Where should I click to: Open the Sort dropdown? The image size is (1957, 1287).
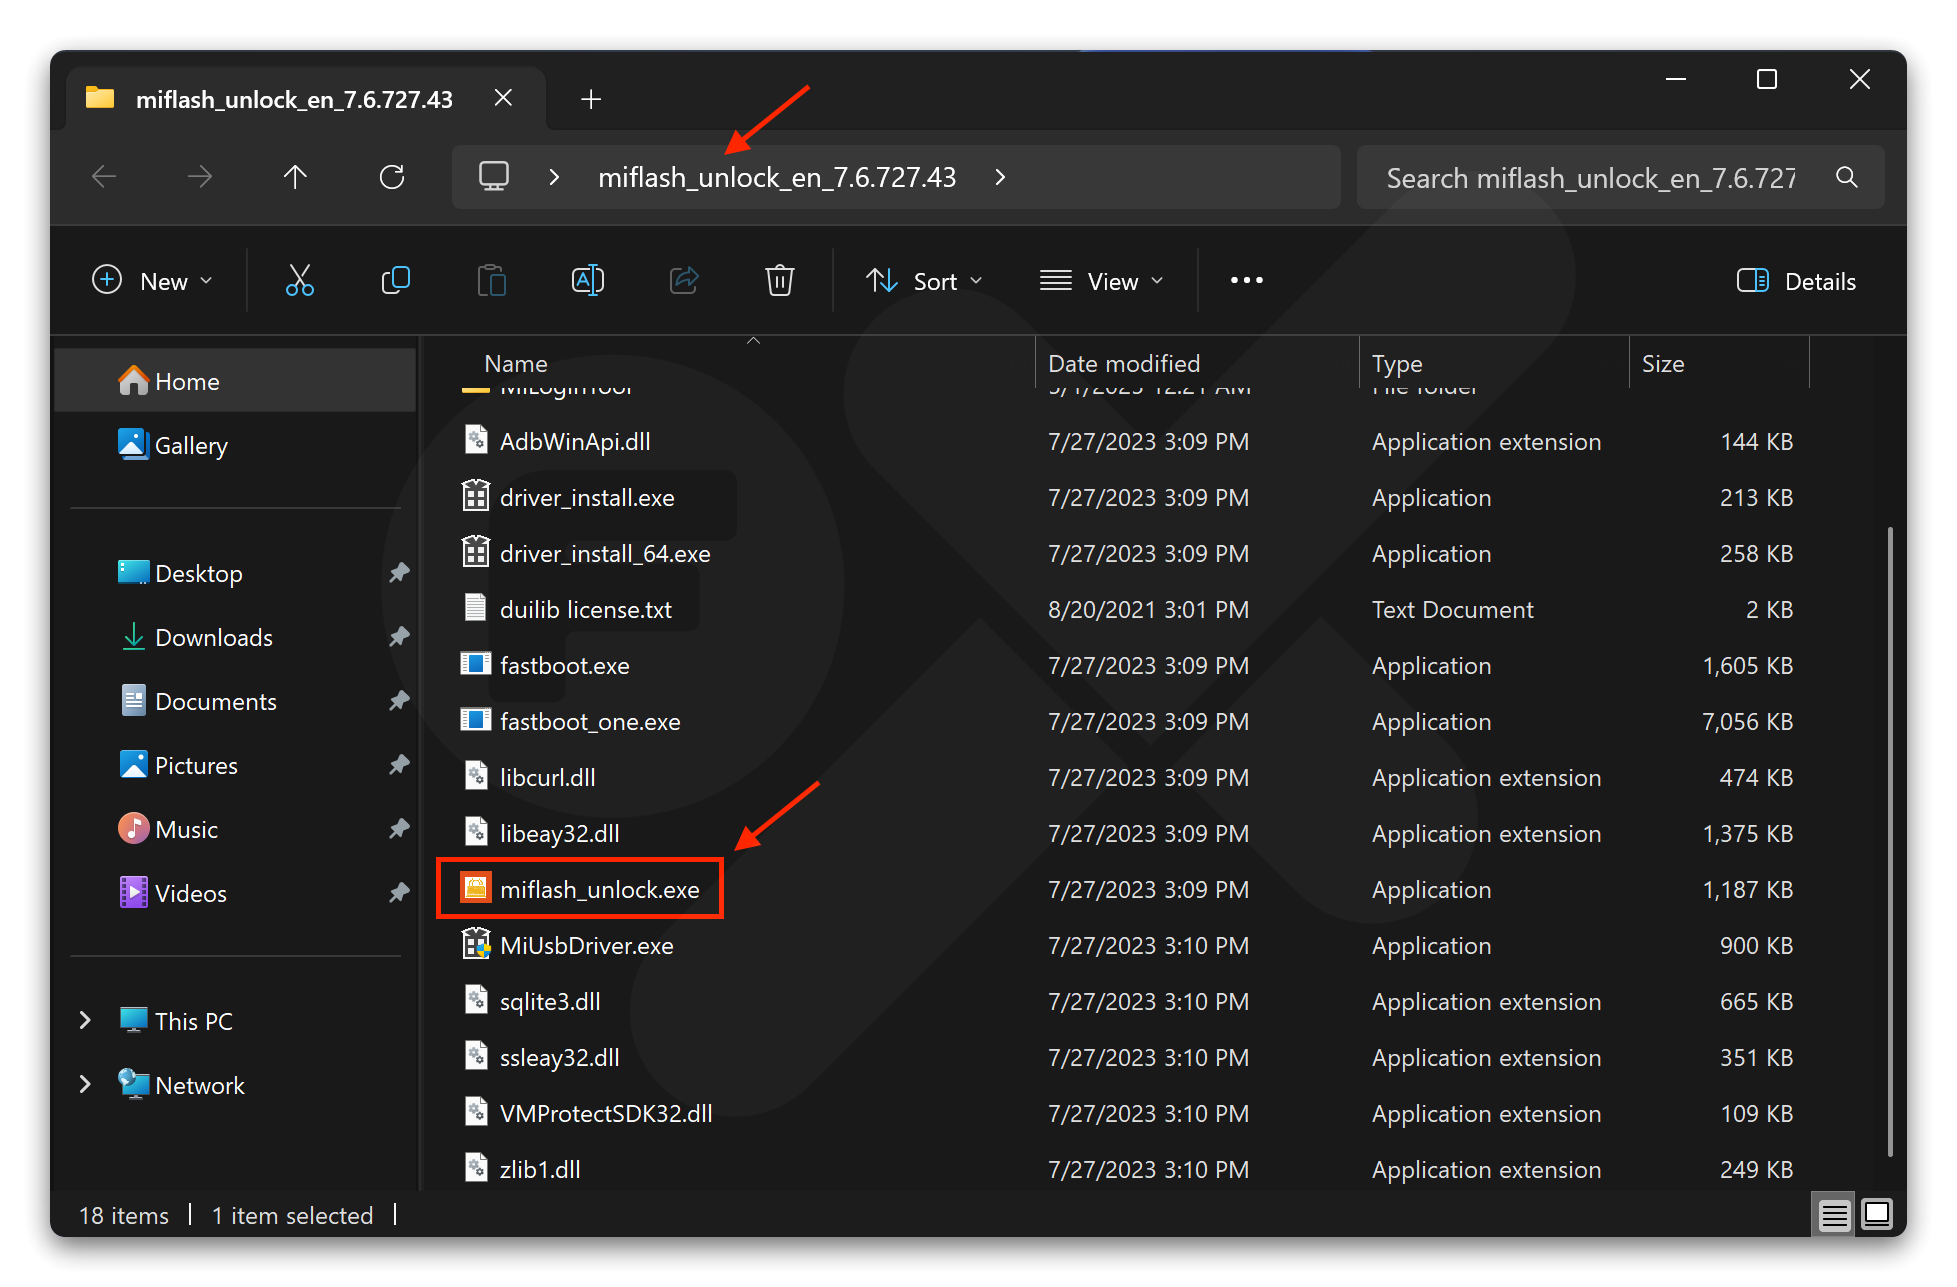pos(924,281)
